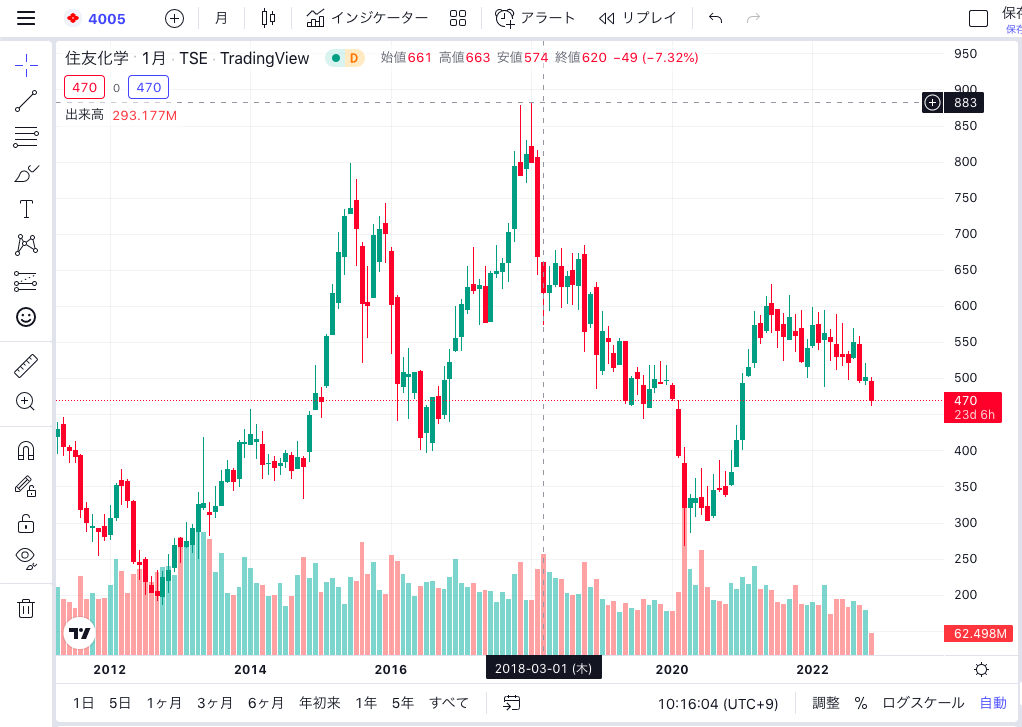Viewport: 1022px width, 727px height.
Task: Open timezone menu at 10:16:04 (UTC+9)
Action: pyautogui.click(x=718, y=704)
